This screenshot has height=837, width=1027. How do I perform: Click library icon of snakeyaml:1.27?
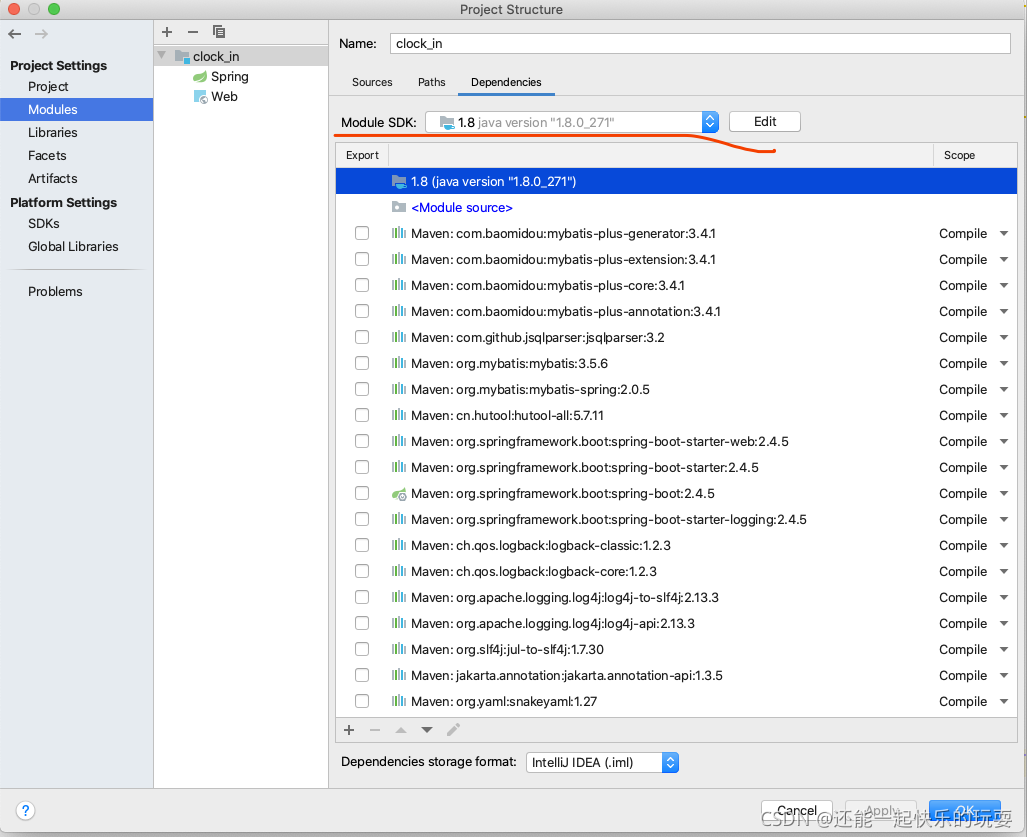(x=399, y=701)
